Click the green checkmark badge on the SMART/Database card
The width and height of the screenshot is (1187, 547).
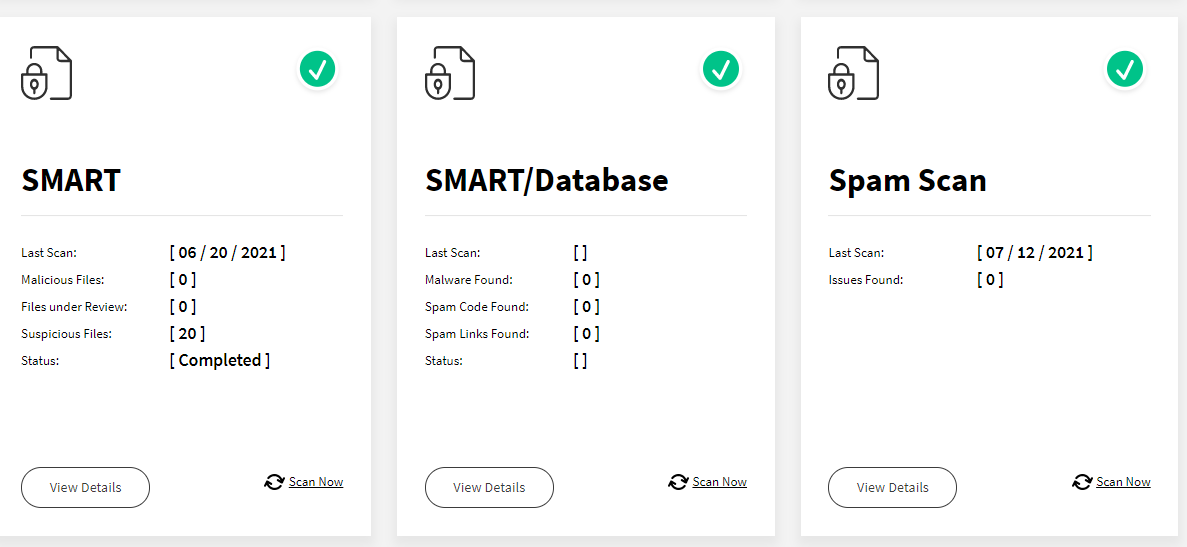click(721, 70)
